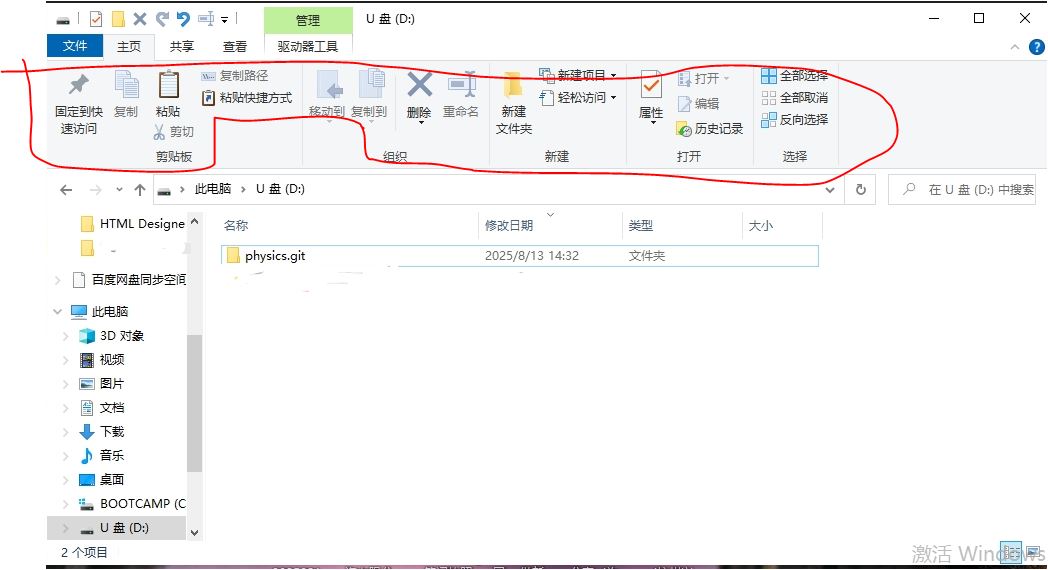Refresh the current folder

(861, 190)
